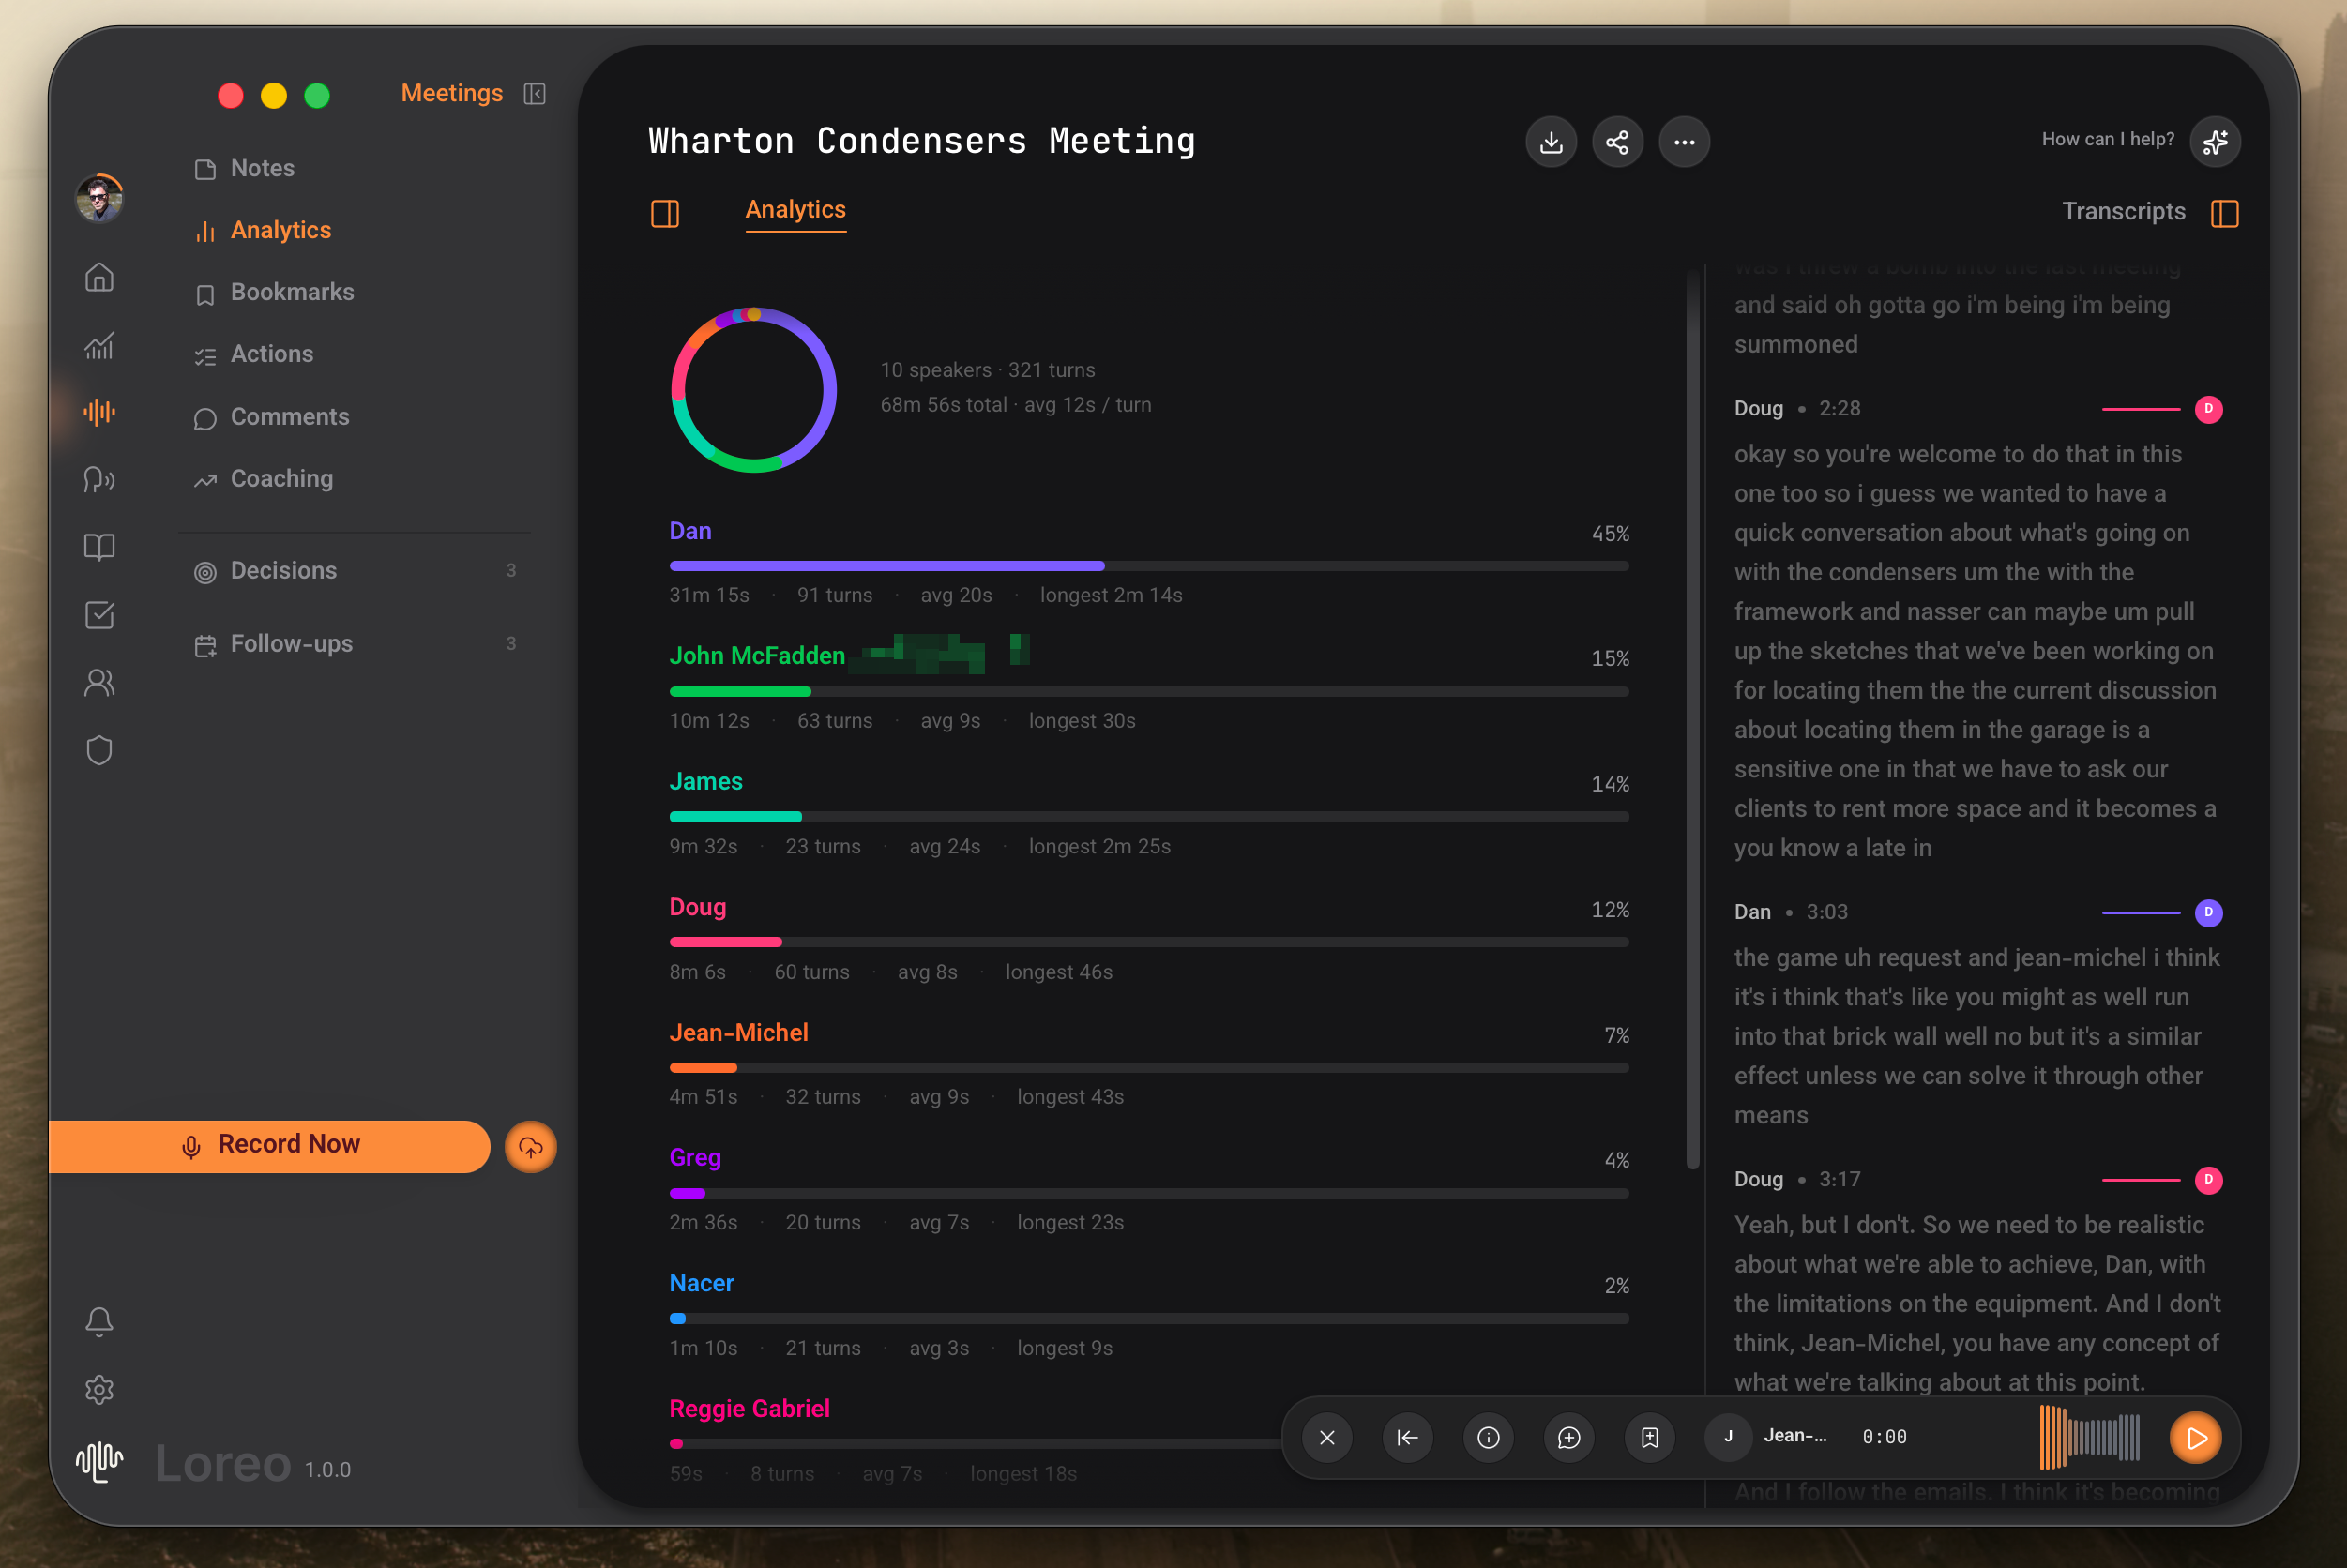This screenshot has height=1568, width=2347.
Task: Click the AI assistant sparkle icon
Action: point(2215,141)
